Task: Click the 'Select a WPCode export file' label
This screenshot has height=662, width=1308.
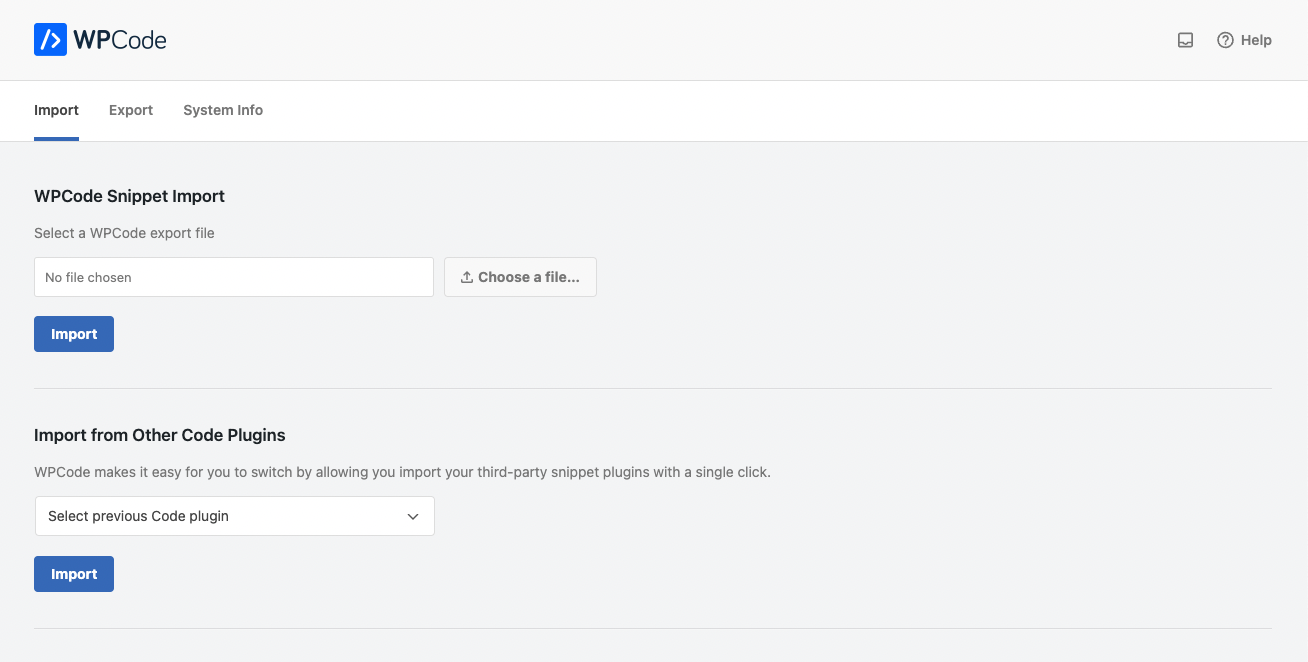Action: [x=124, y=233]
